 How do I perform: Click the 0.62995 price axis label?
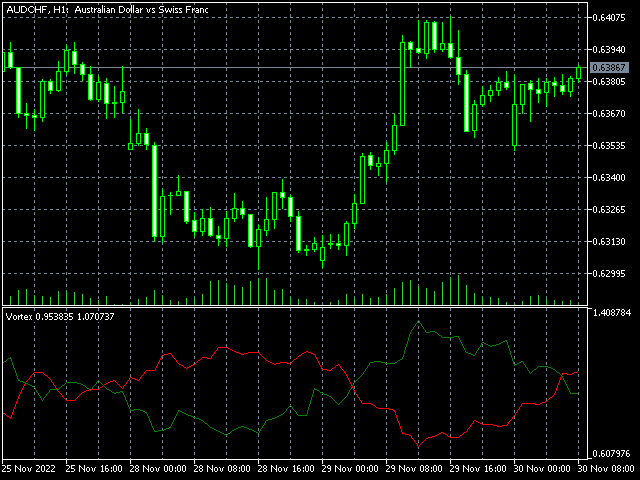tap(609, 274)
